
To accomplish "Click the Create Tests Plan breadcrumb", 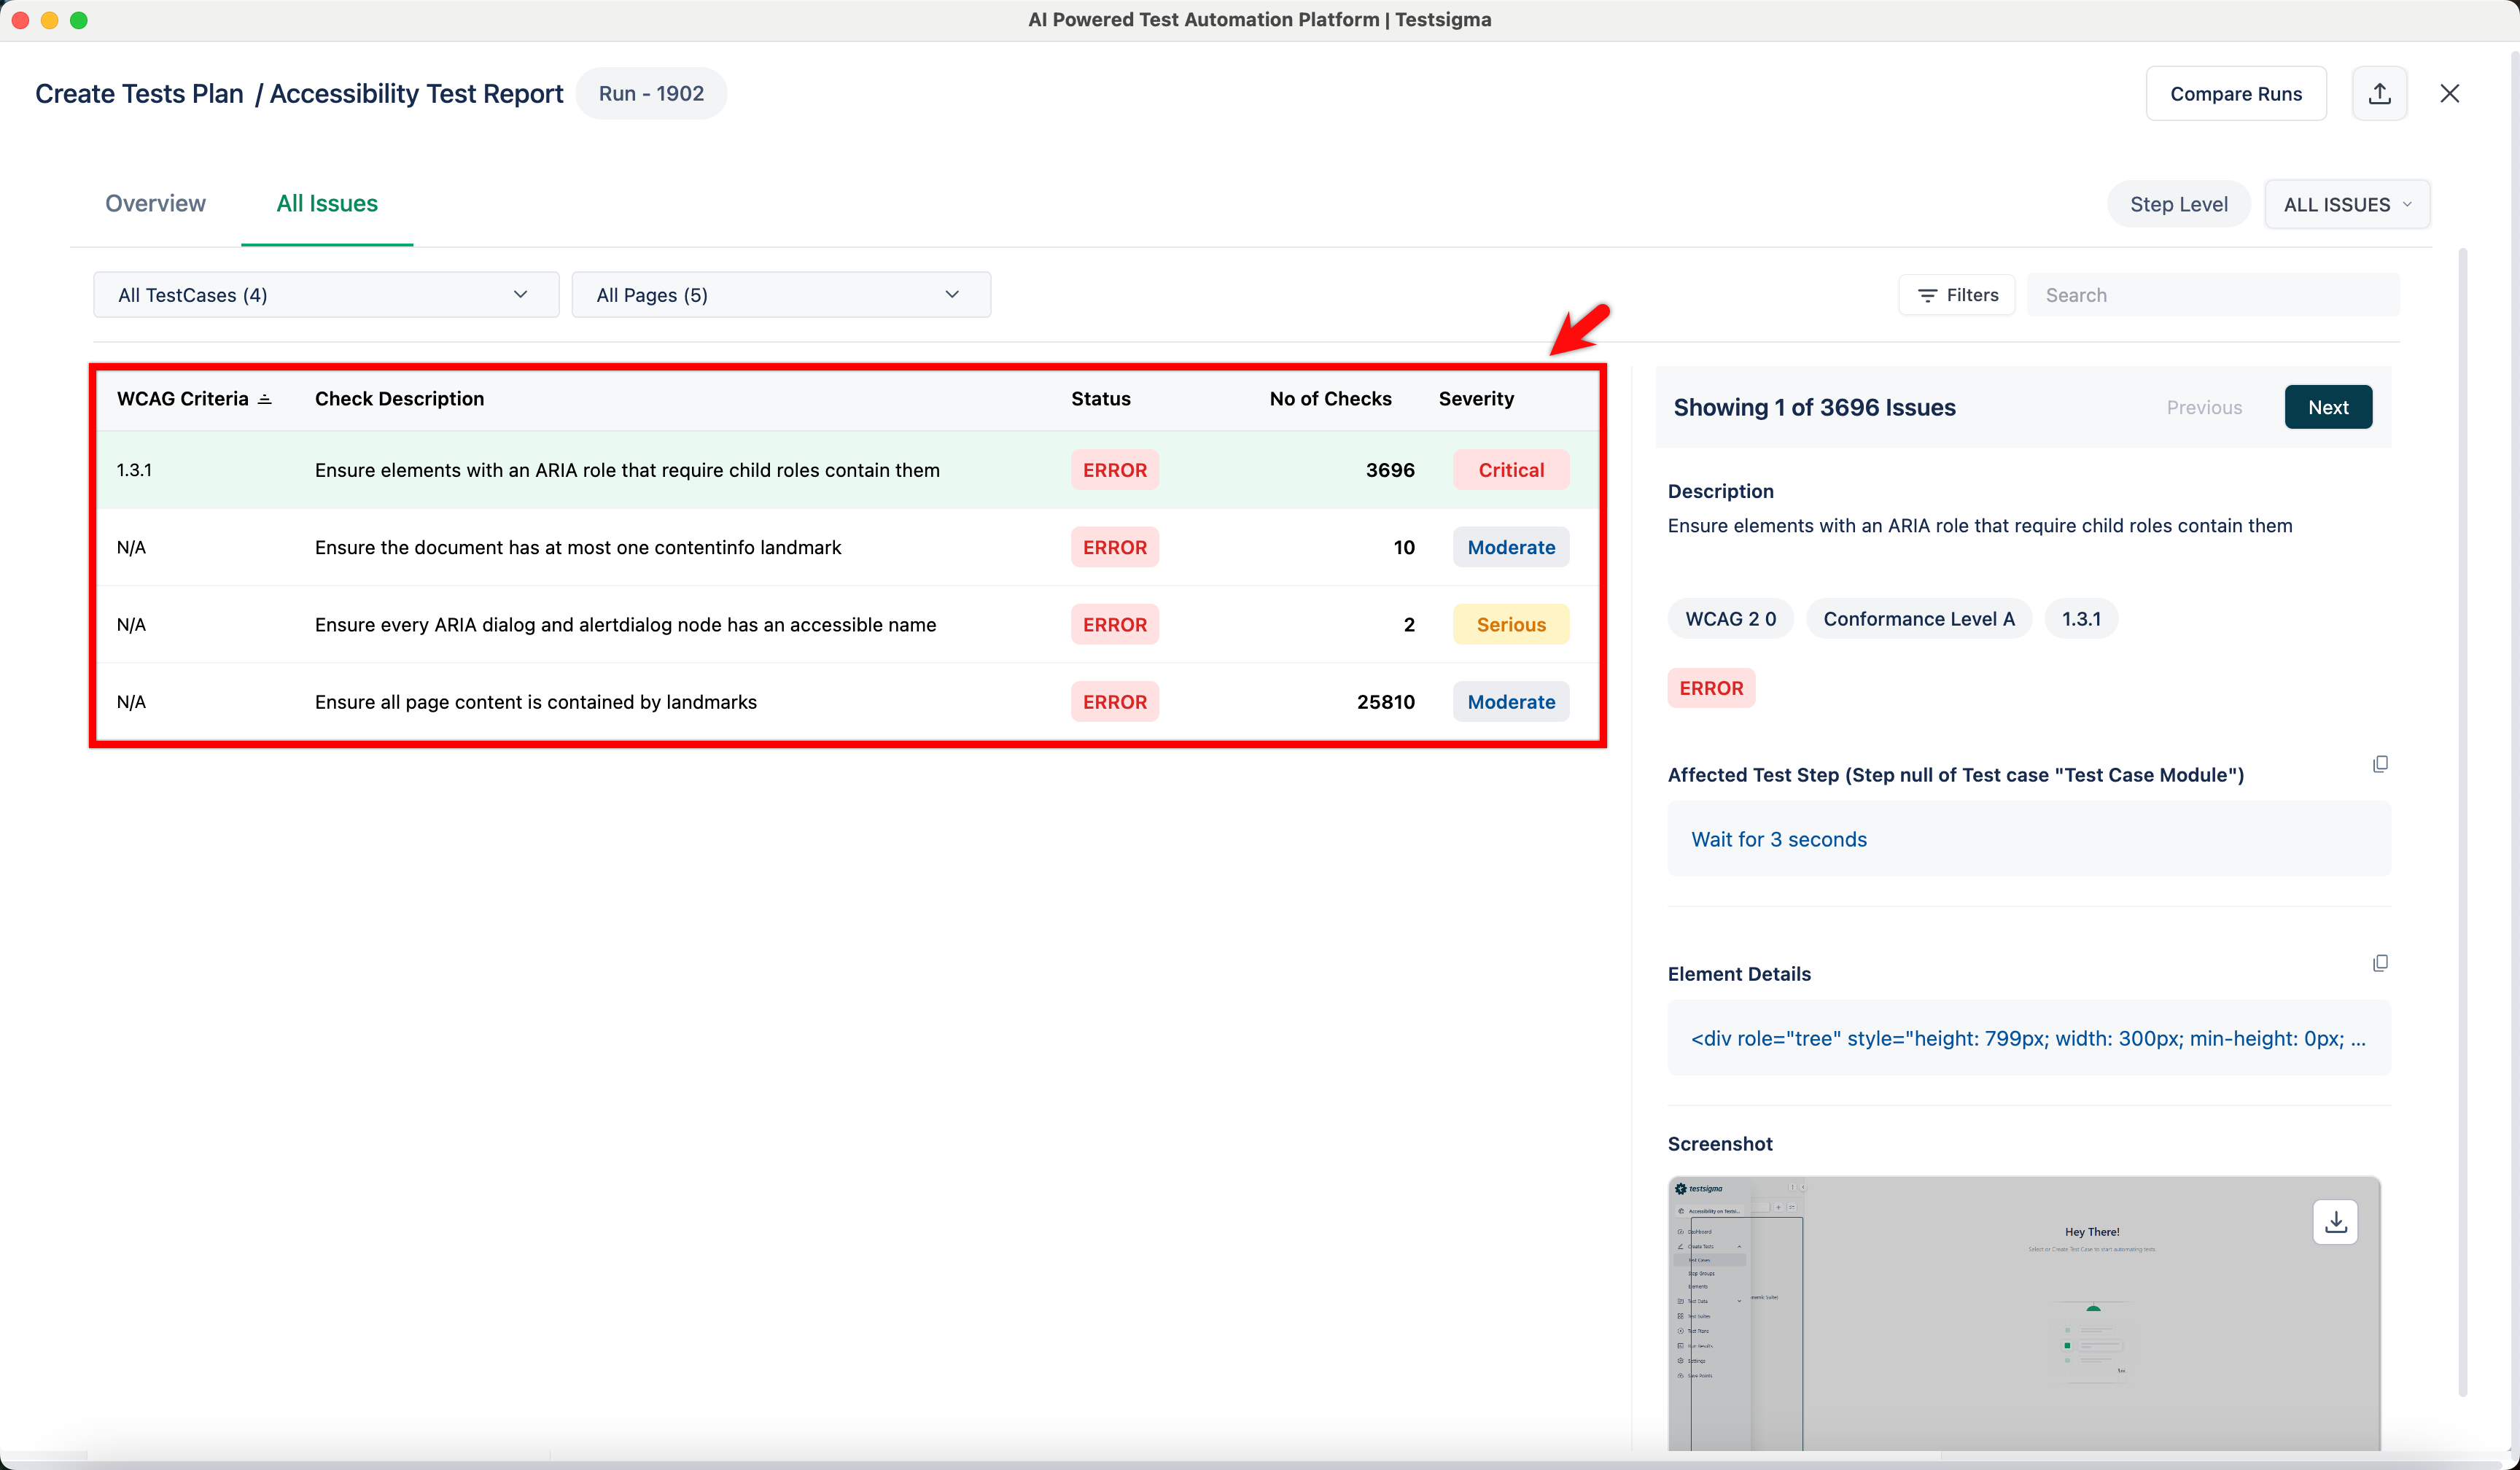I will click(139, 93).
